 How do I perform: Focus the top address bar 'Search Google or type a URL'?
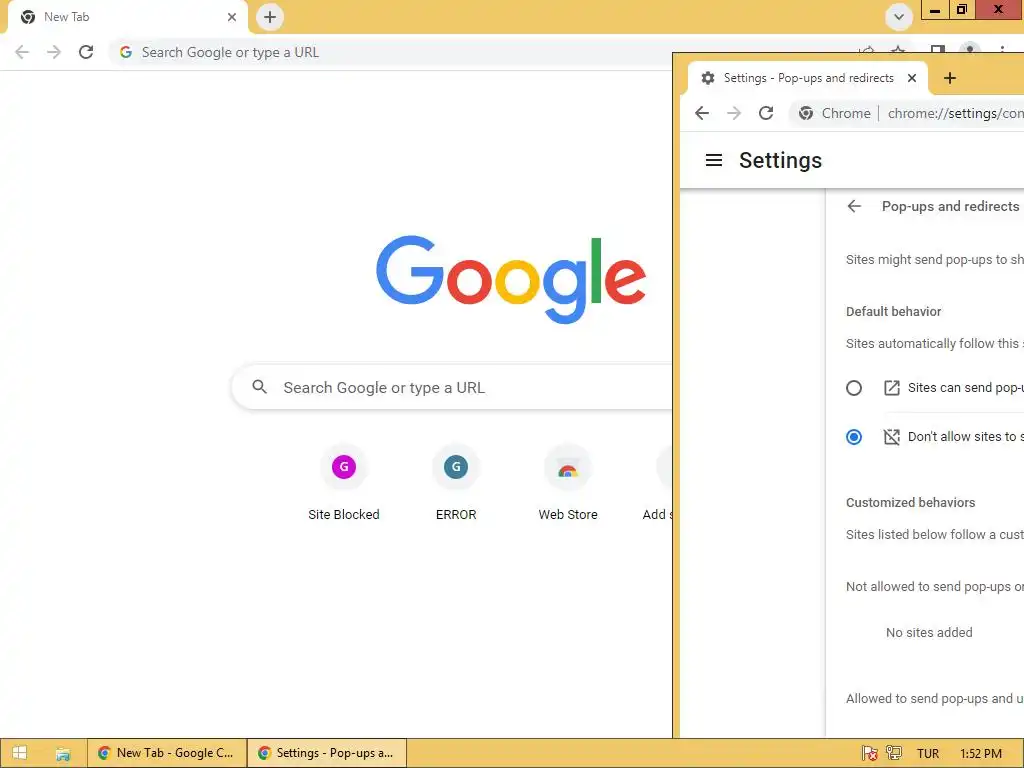392,52
